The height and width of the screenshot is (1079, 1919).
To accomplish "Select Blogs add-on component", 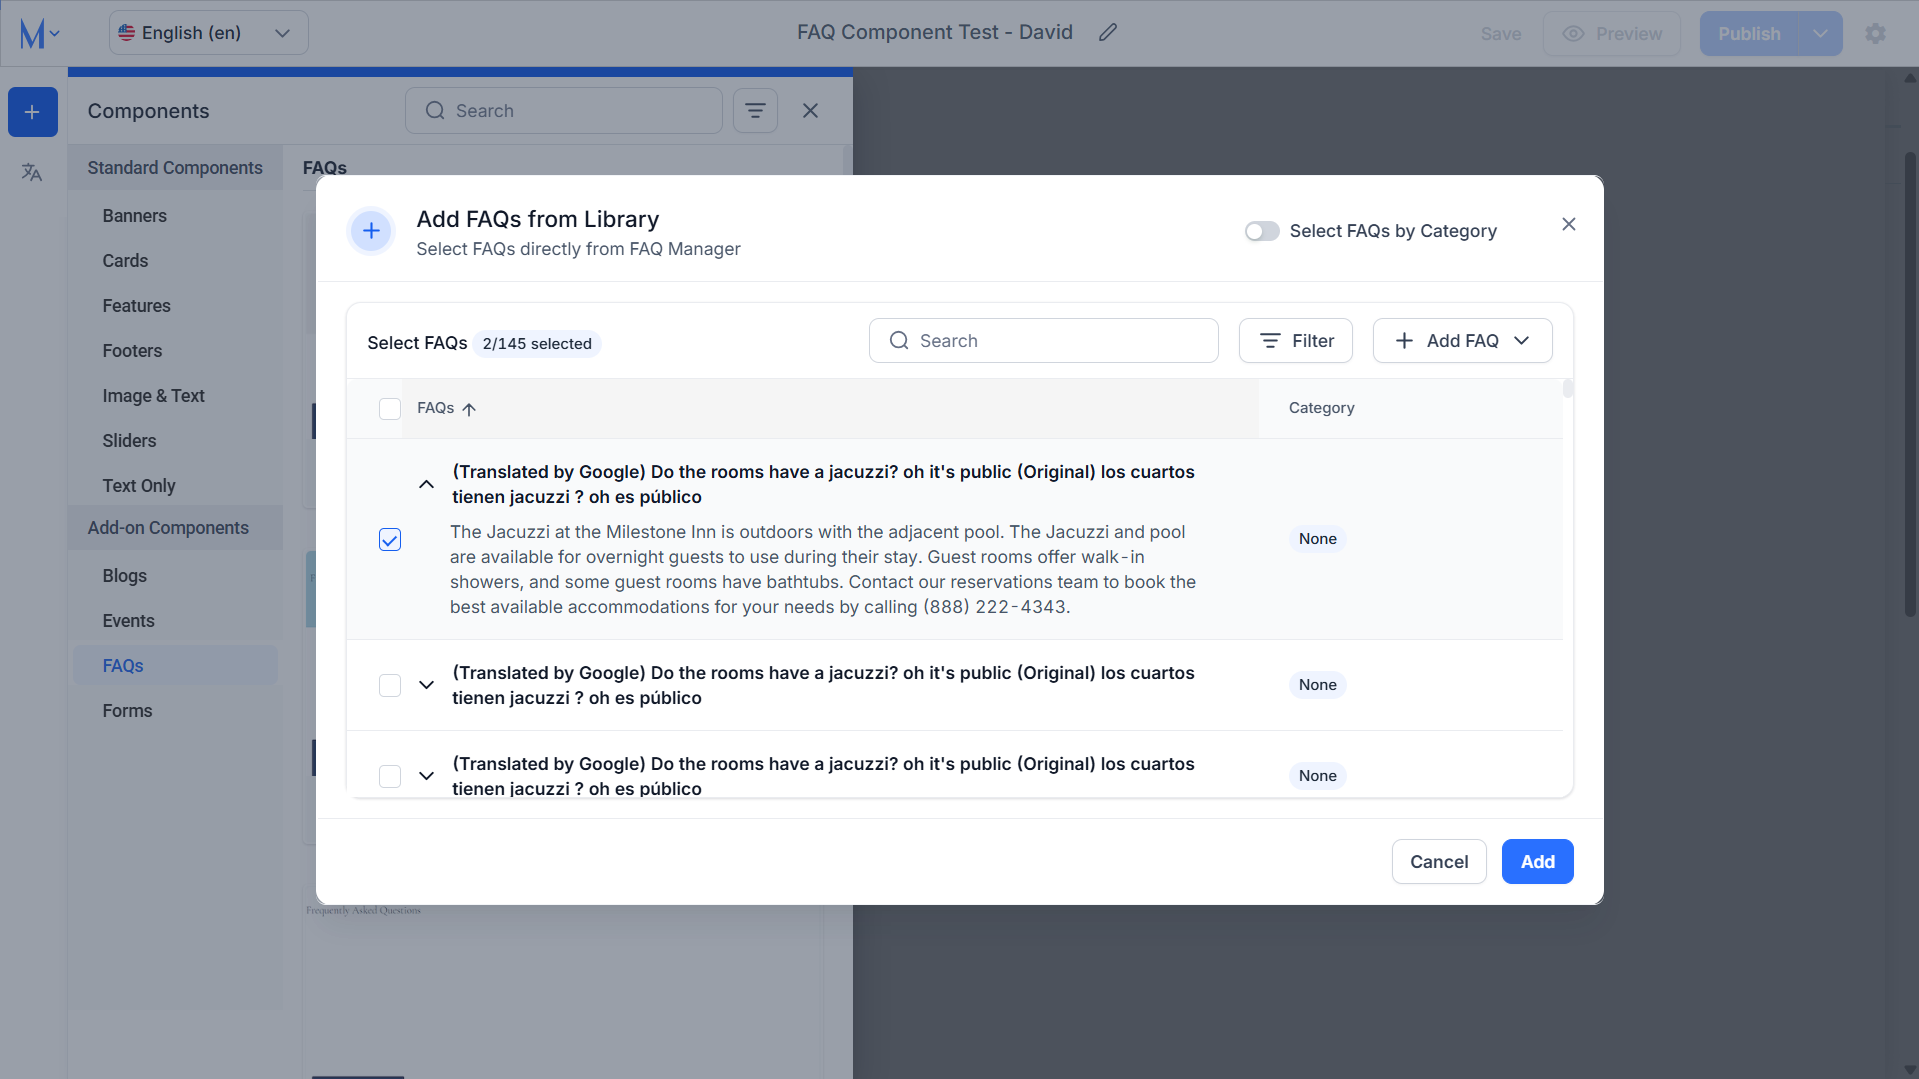I will pyautogui.click(x=124, y=576).
